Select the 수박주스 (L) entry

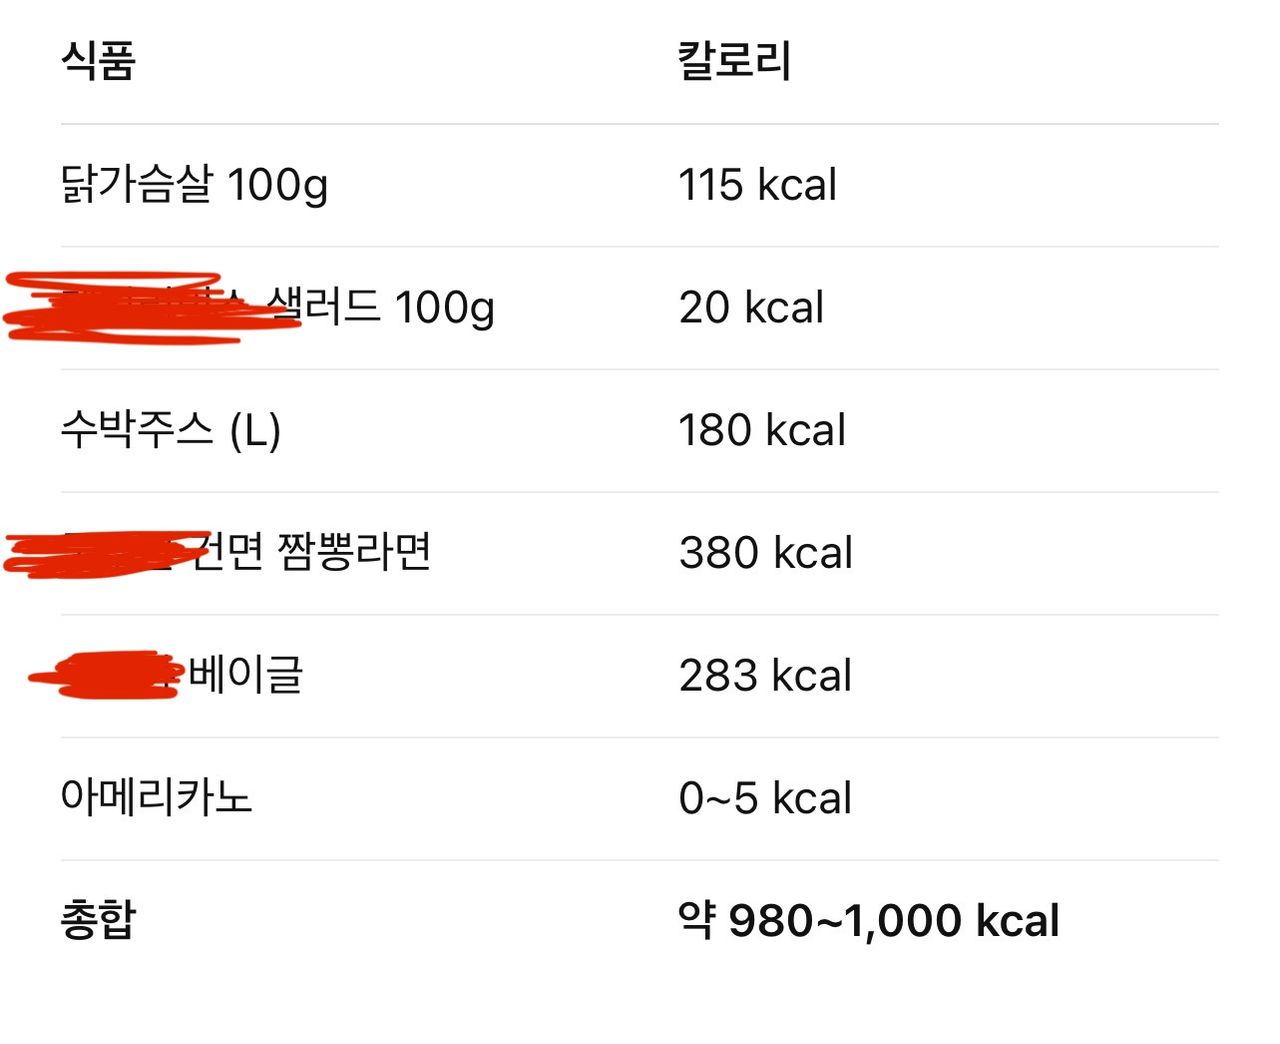coord(171,430)
